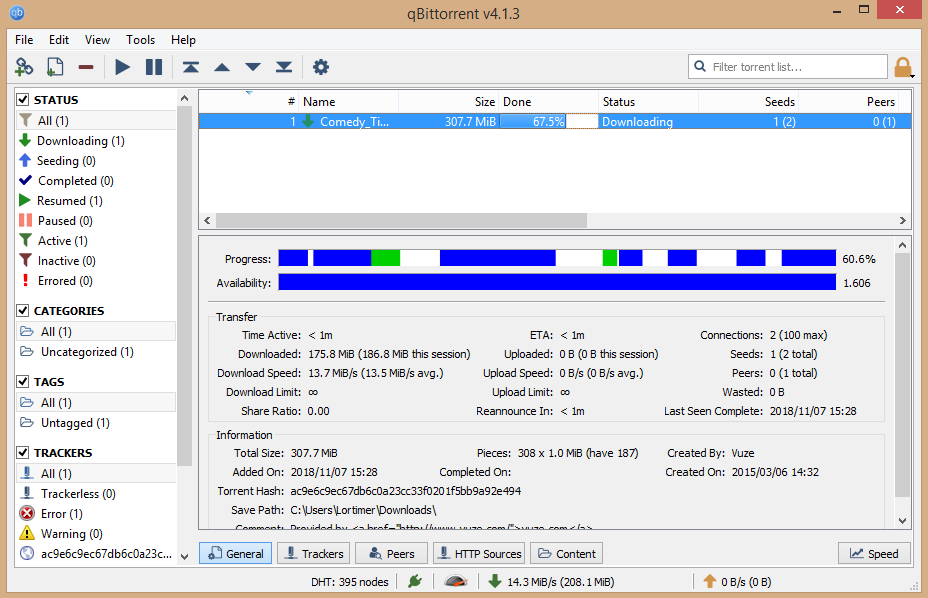This screenshot has width=928, height=598.
Task: Move torrent up in queue
Action: coord(222,67)
